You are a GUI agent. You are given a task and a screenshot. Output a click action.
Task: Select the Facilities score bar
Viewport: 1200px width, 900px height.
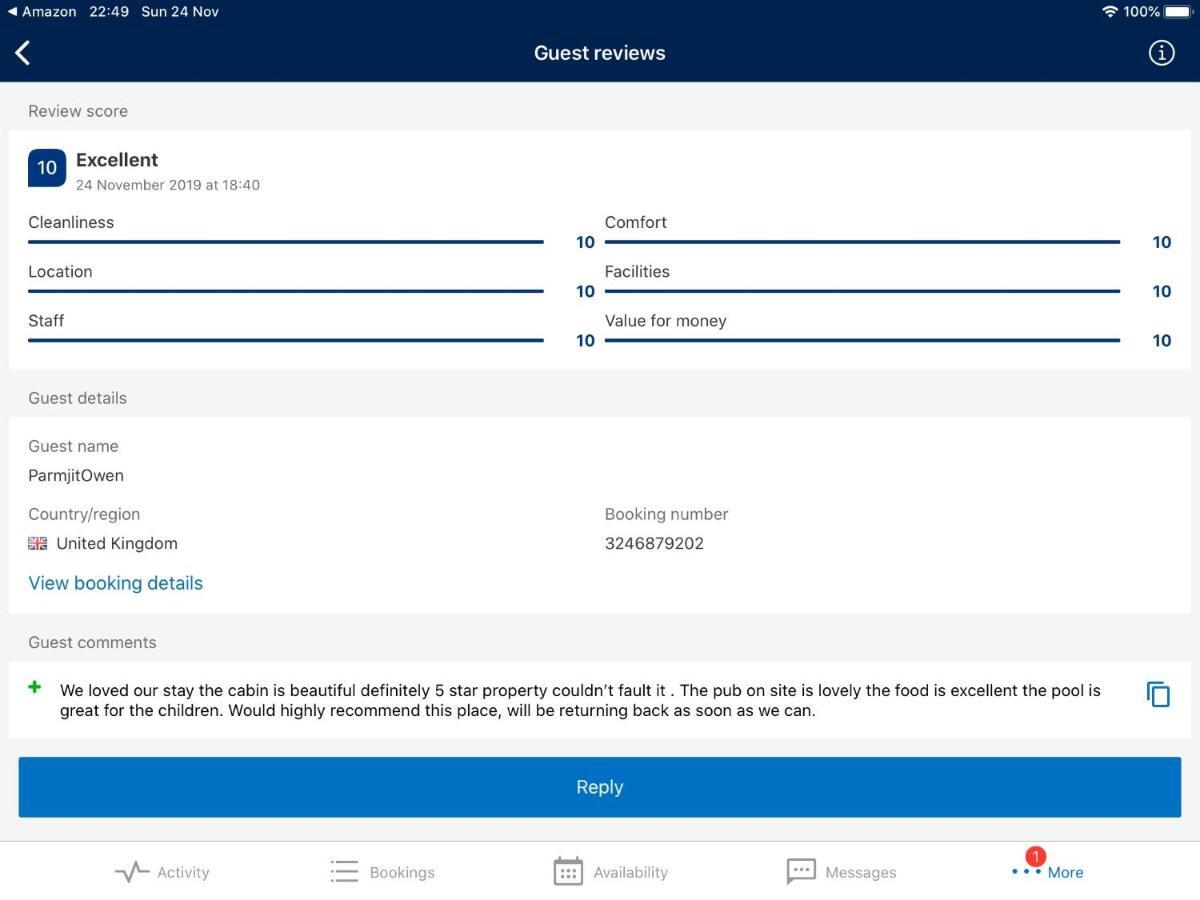pyautogui.click(x=862, y=291)
